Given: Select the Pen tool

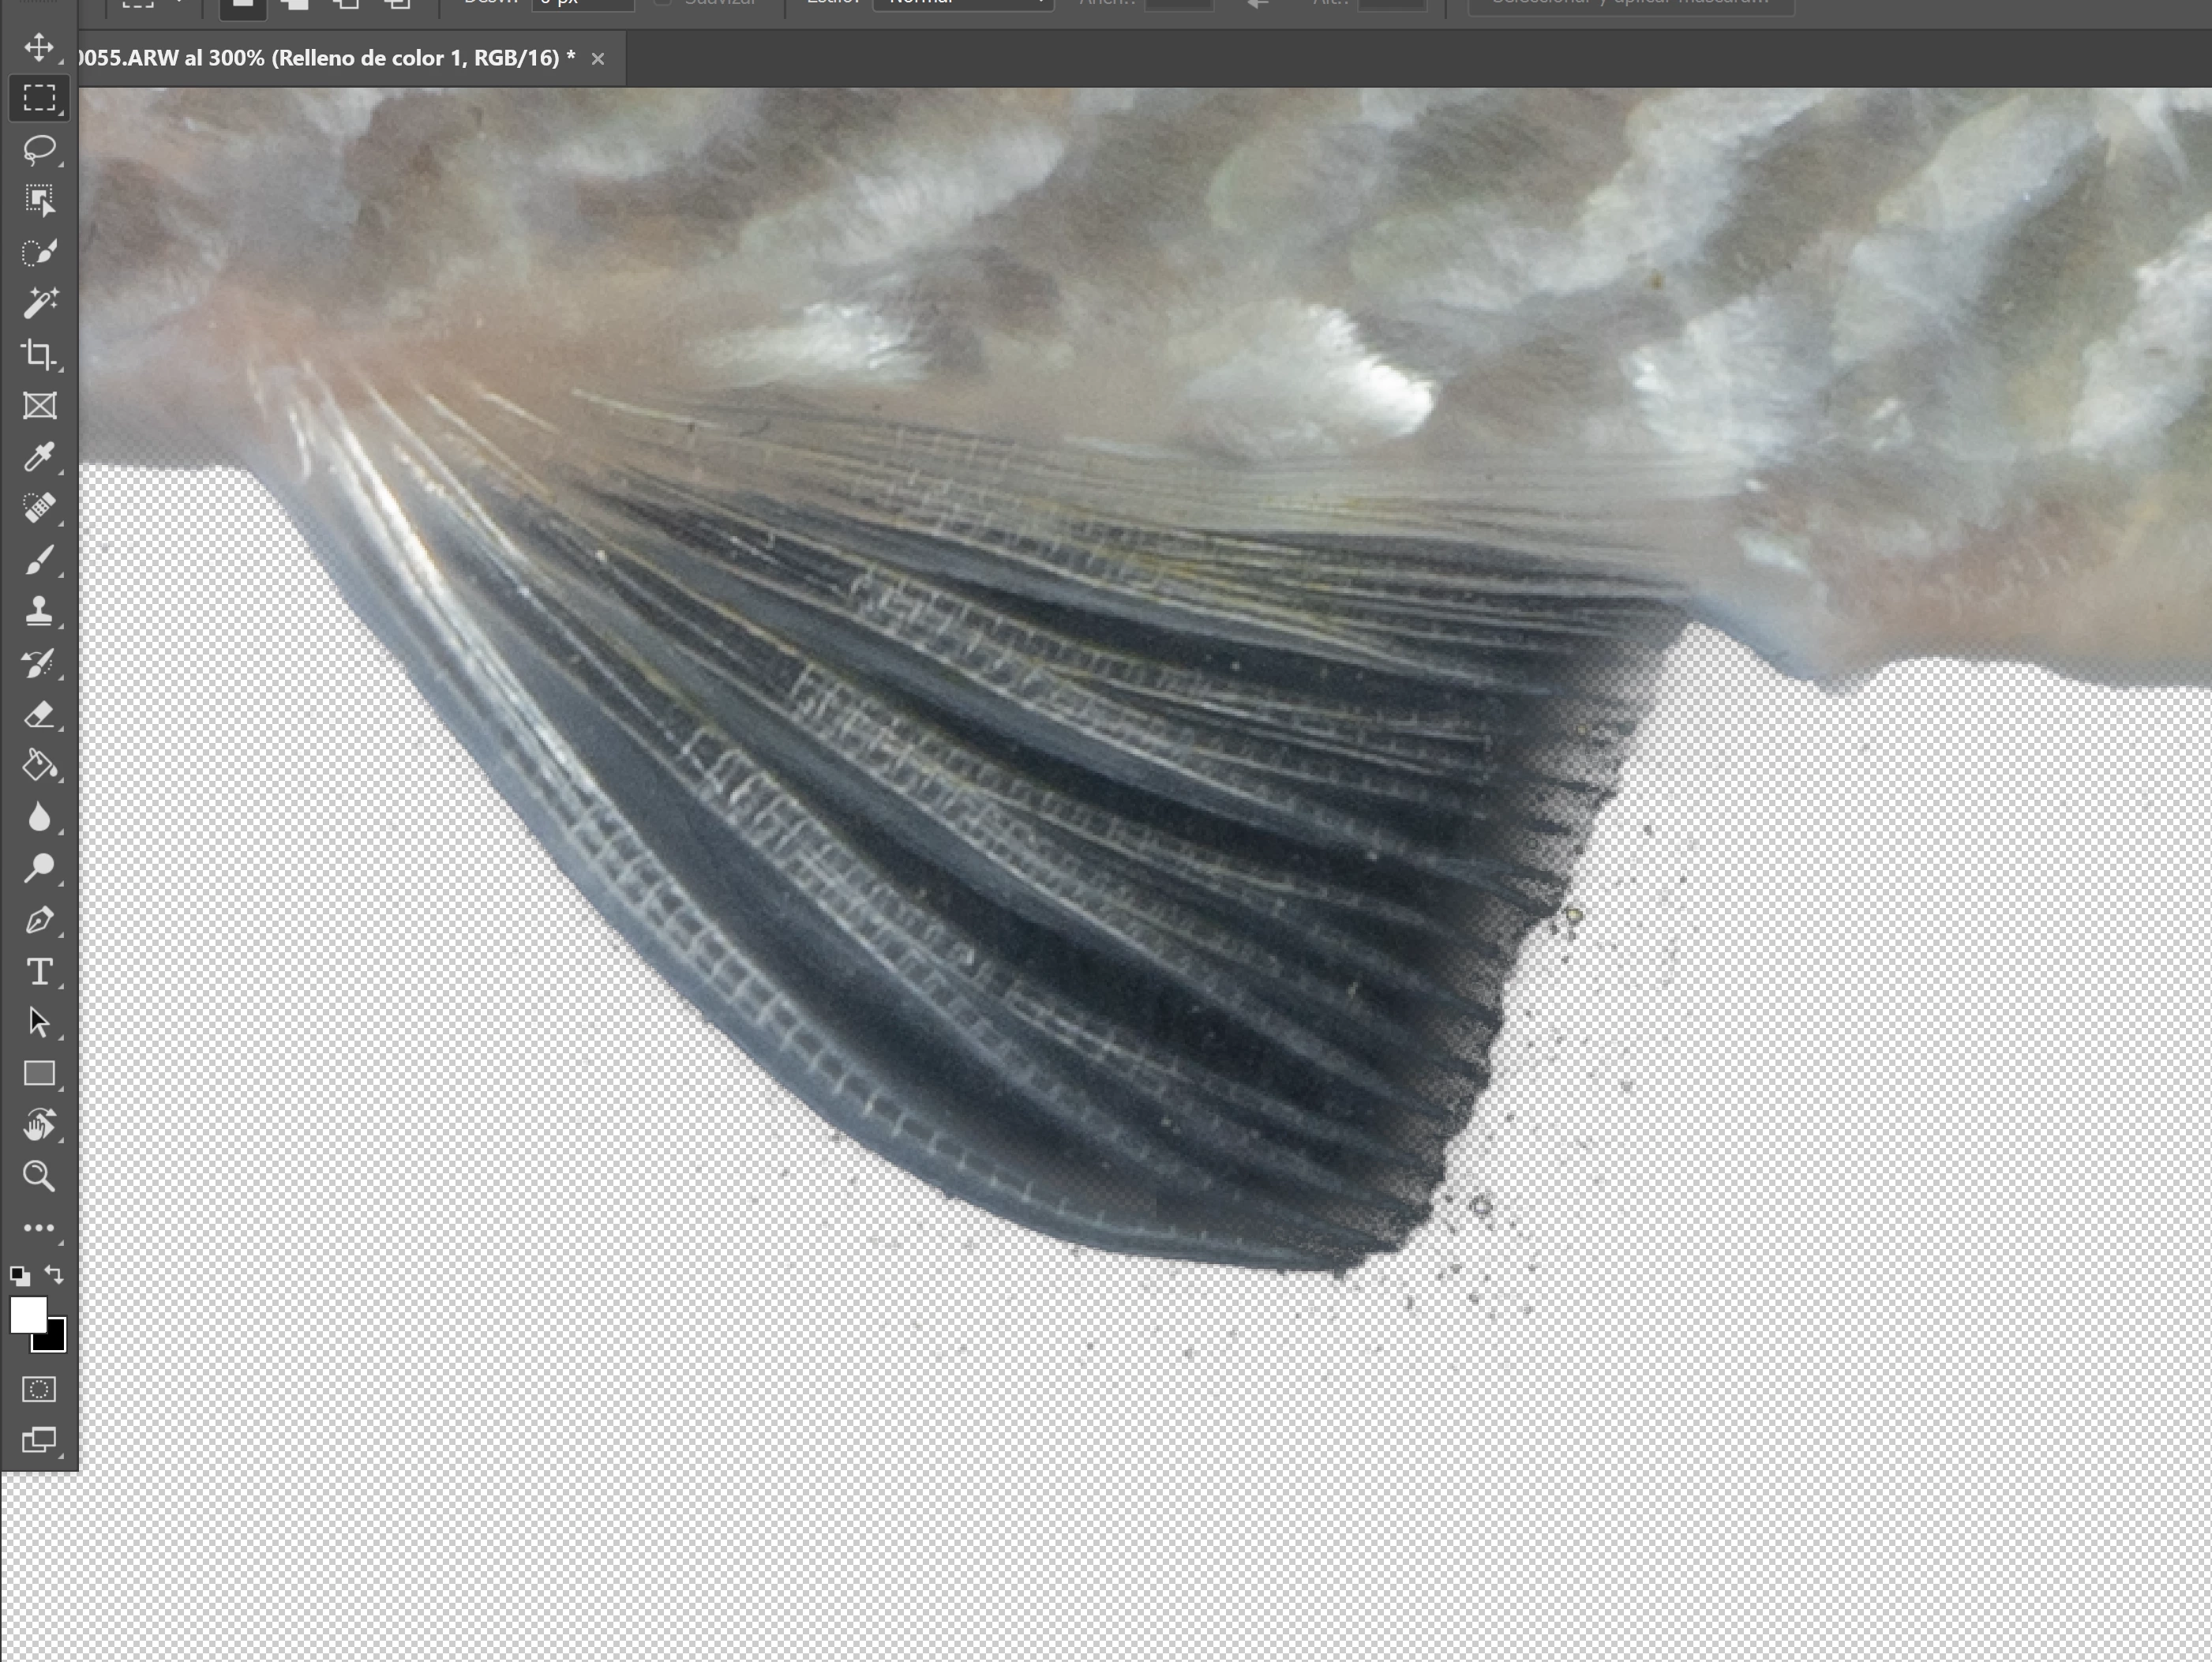Looking at the screenshot, I should point(39,920).
